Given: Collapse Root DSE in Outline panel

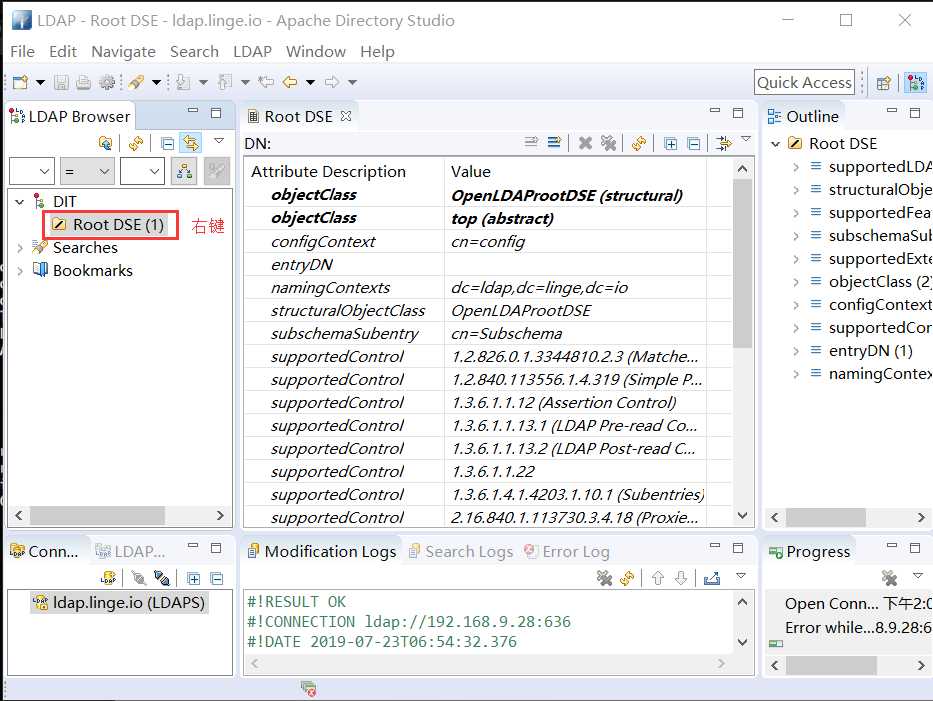Looking at the screenshot, I should pos(775,144).
